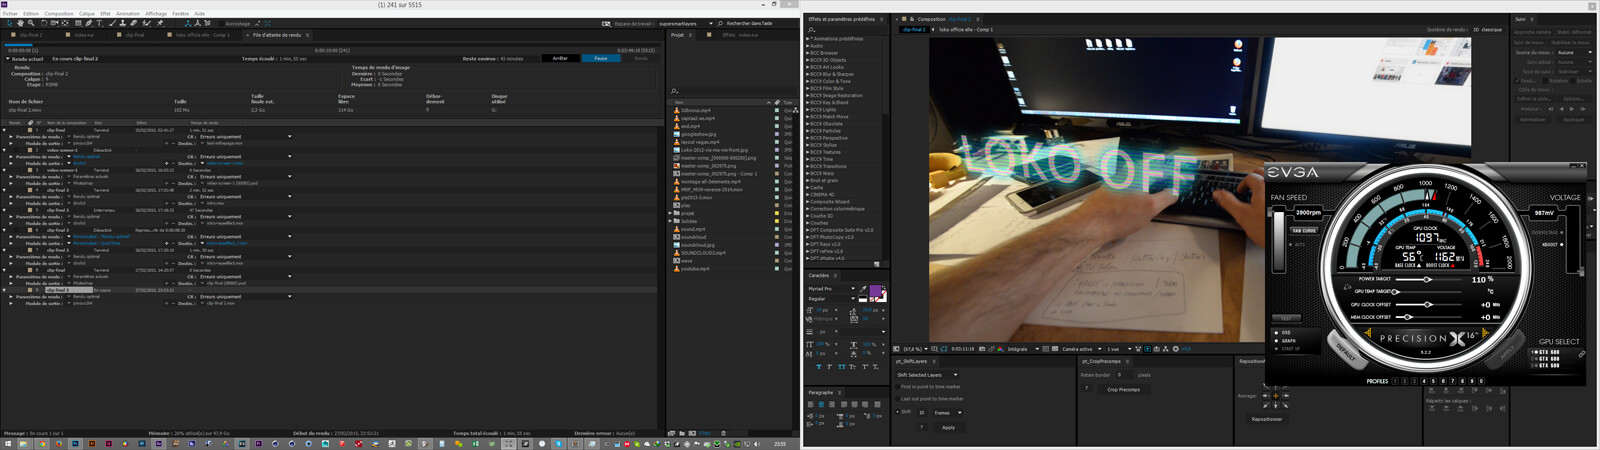Click Arrêter to stop render
Screen dimensions: 1600x450
[560, 58]
